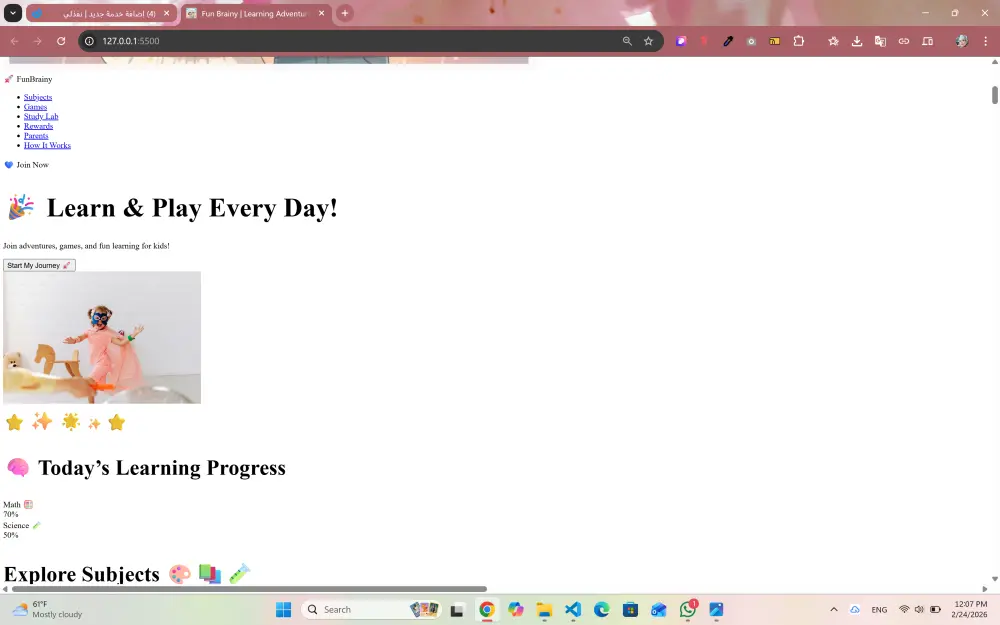The image size is (1000, 625).
Task: Click the horizontal scrollbar thumb
Action: click(x=249, y=589)
